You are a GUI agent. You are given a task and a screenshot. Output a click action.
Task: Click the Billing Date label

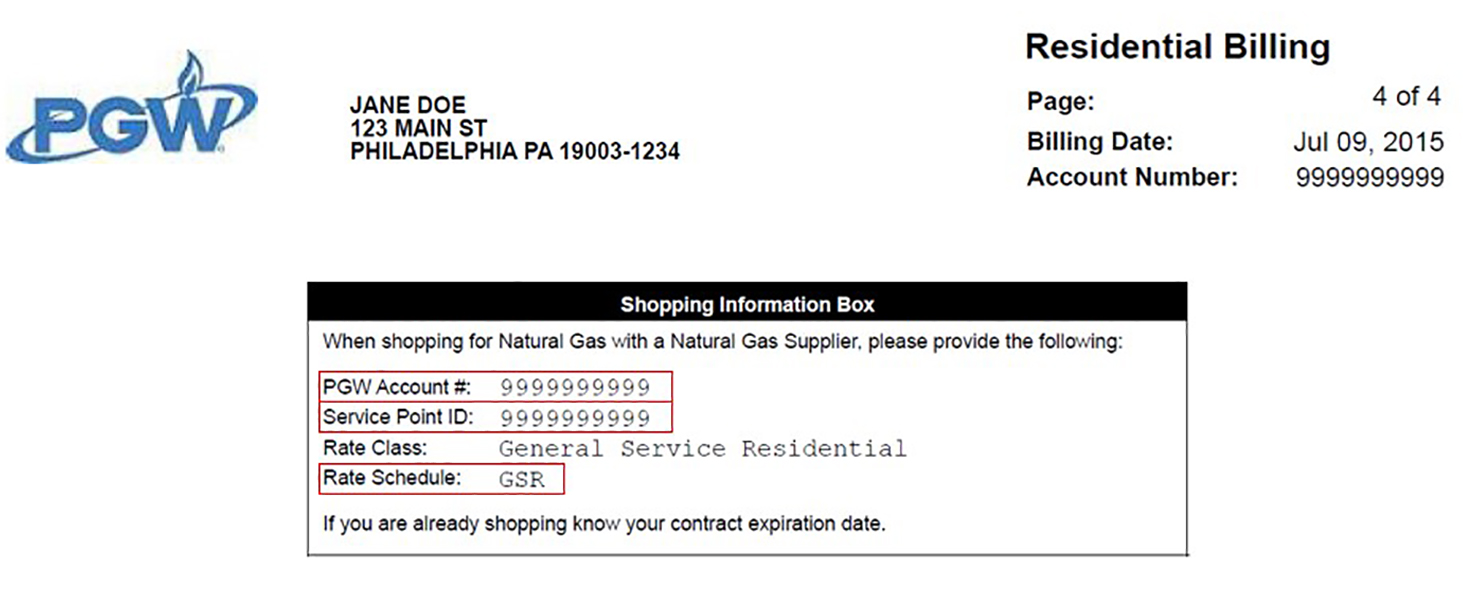[x=1100, y=141]
